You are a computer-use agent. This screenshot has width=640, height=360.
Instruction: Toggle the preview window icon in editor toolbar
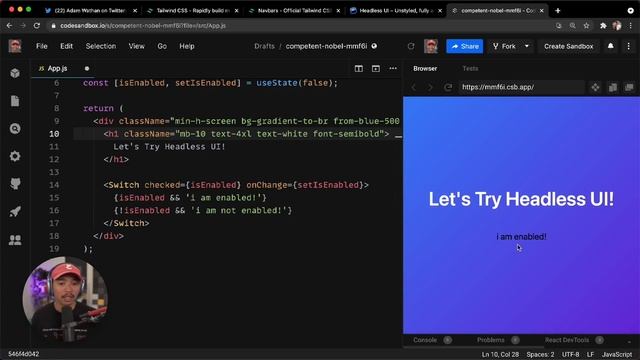point(376,69)
